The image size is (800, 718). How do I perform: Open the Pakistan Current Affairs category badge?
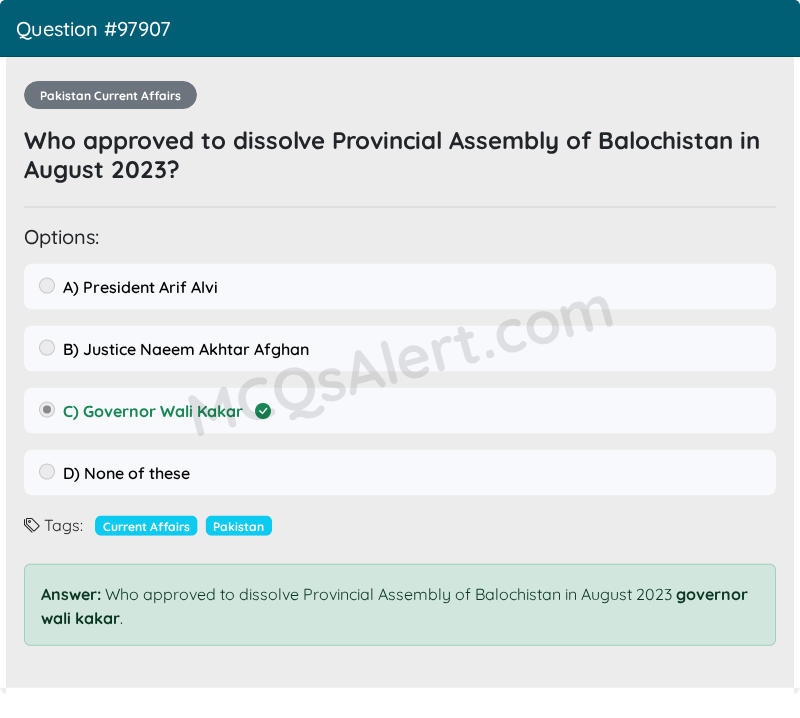[x=110, y=95]
